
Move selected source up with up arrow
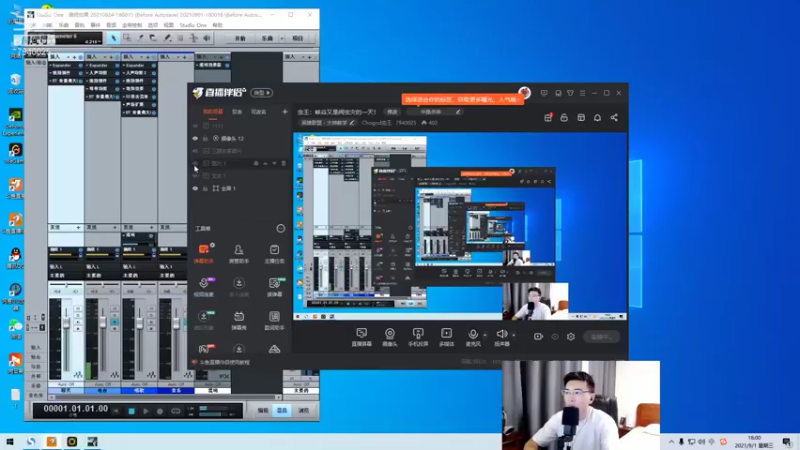tap(265, 163)
